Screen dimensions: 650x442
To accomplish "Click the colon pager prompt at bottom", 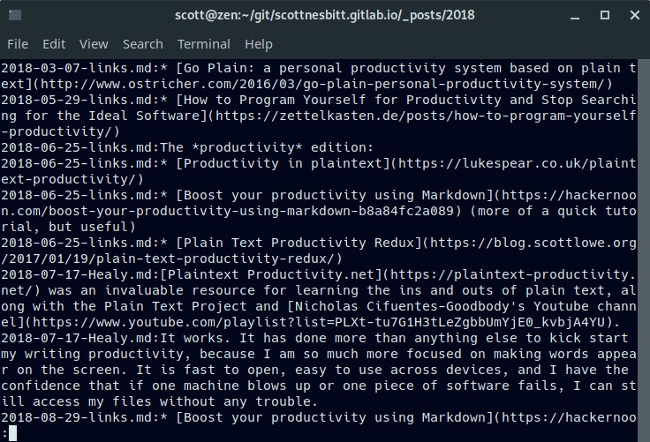I will pos(5,433).
